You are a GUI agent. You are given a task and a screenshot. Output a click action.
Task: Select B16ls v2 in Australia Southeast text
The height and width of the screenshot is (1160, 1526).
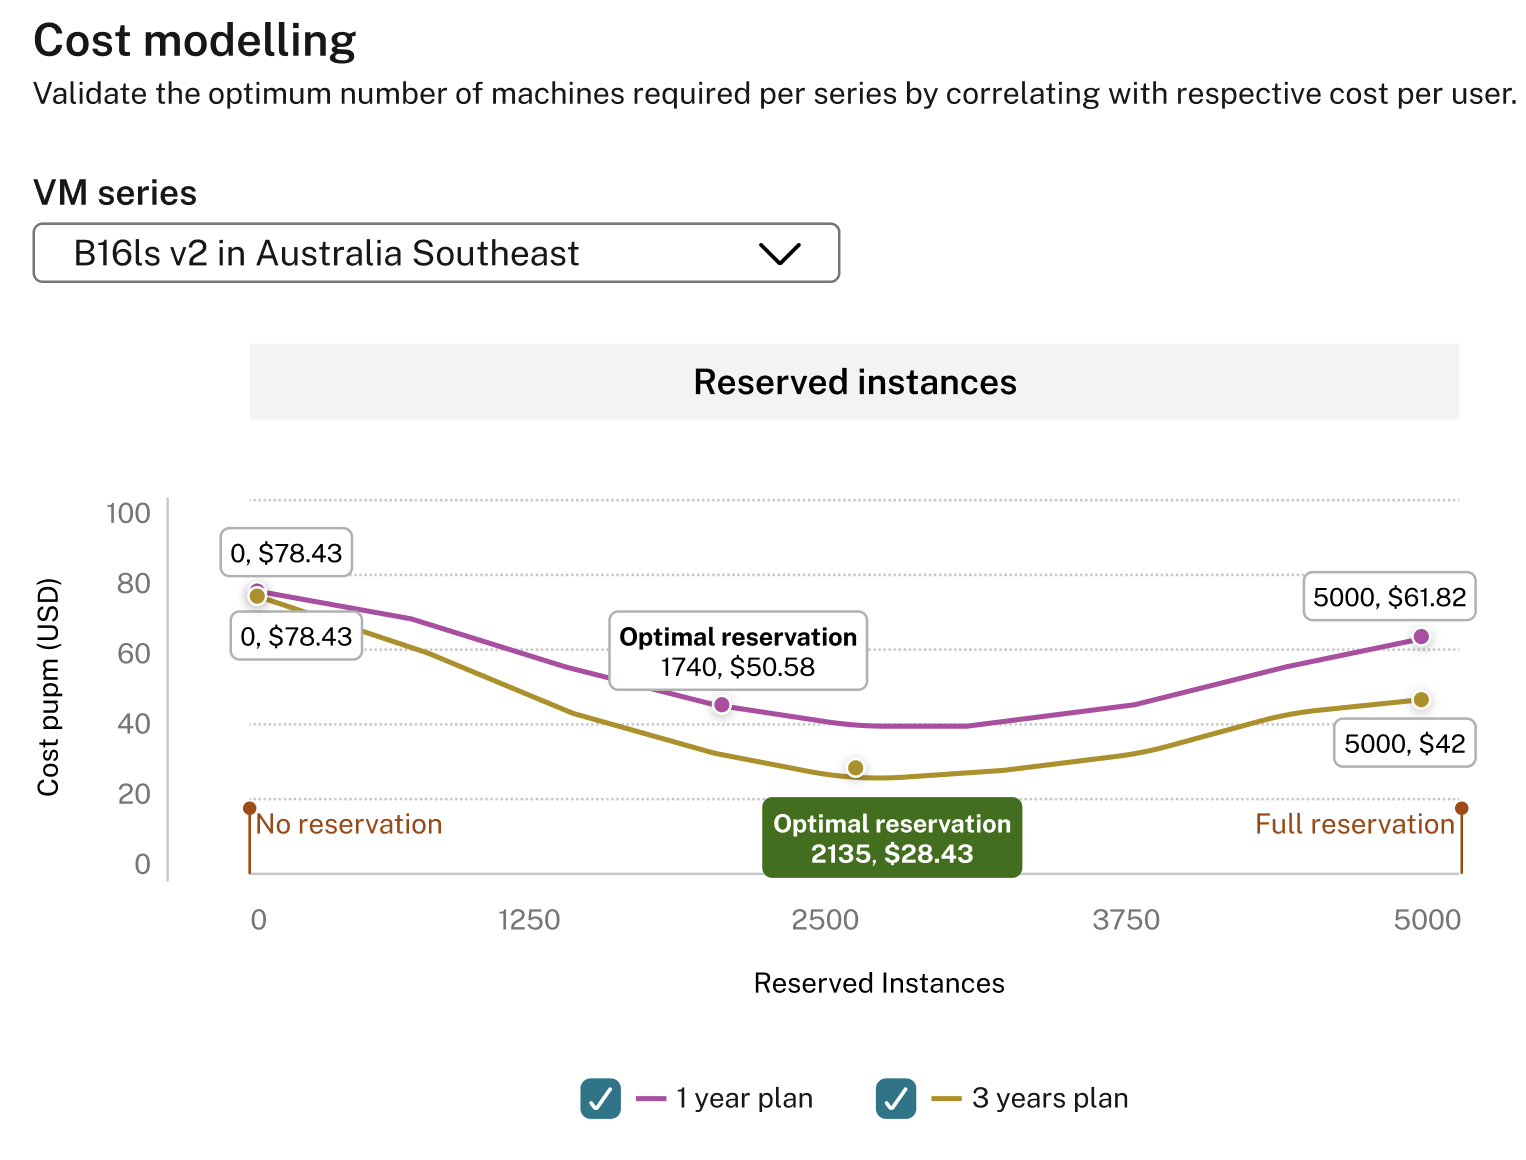coord(326,254)
